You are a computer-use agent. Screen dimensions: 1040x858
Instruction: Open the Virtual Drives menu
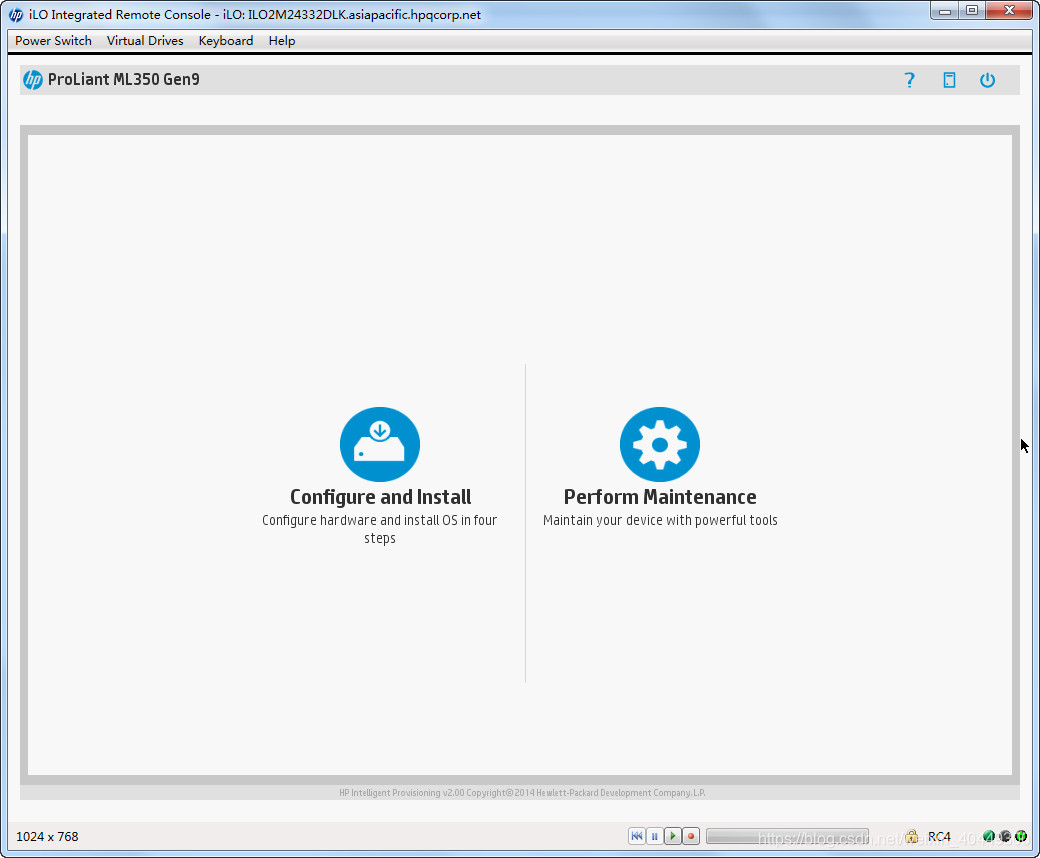click(145, 40)
